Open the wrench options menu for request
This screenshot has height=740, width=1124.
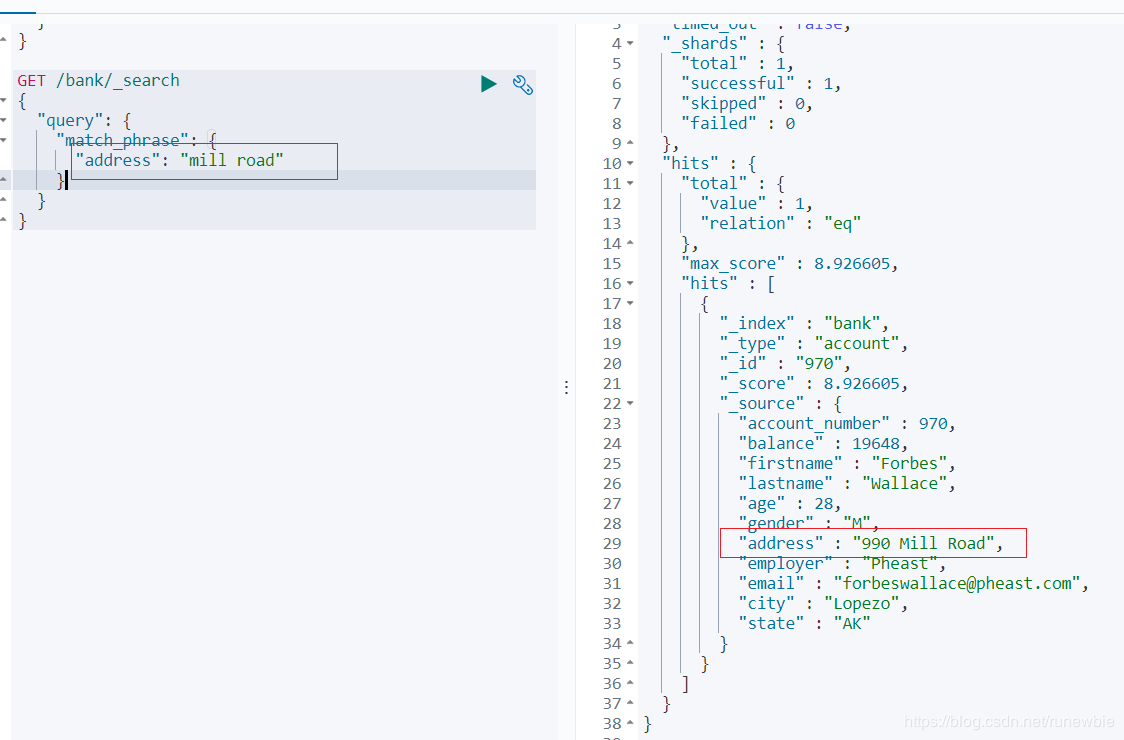pos(523,85)
